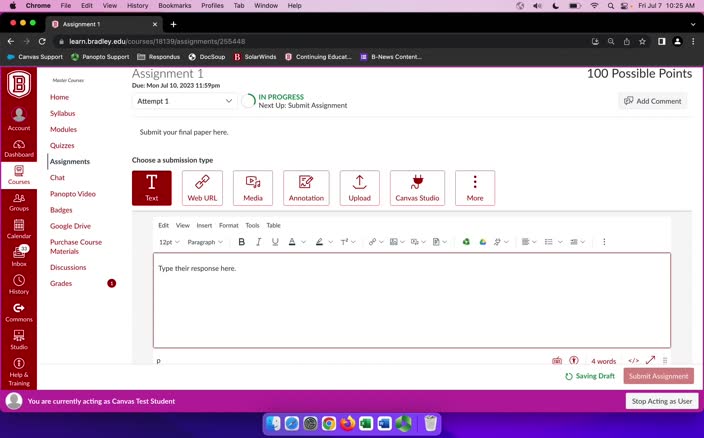The width and height of the screenshot is (704, 438).
Task: Open the editor Edit menu
Action: tap(163, 225)
